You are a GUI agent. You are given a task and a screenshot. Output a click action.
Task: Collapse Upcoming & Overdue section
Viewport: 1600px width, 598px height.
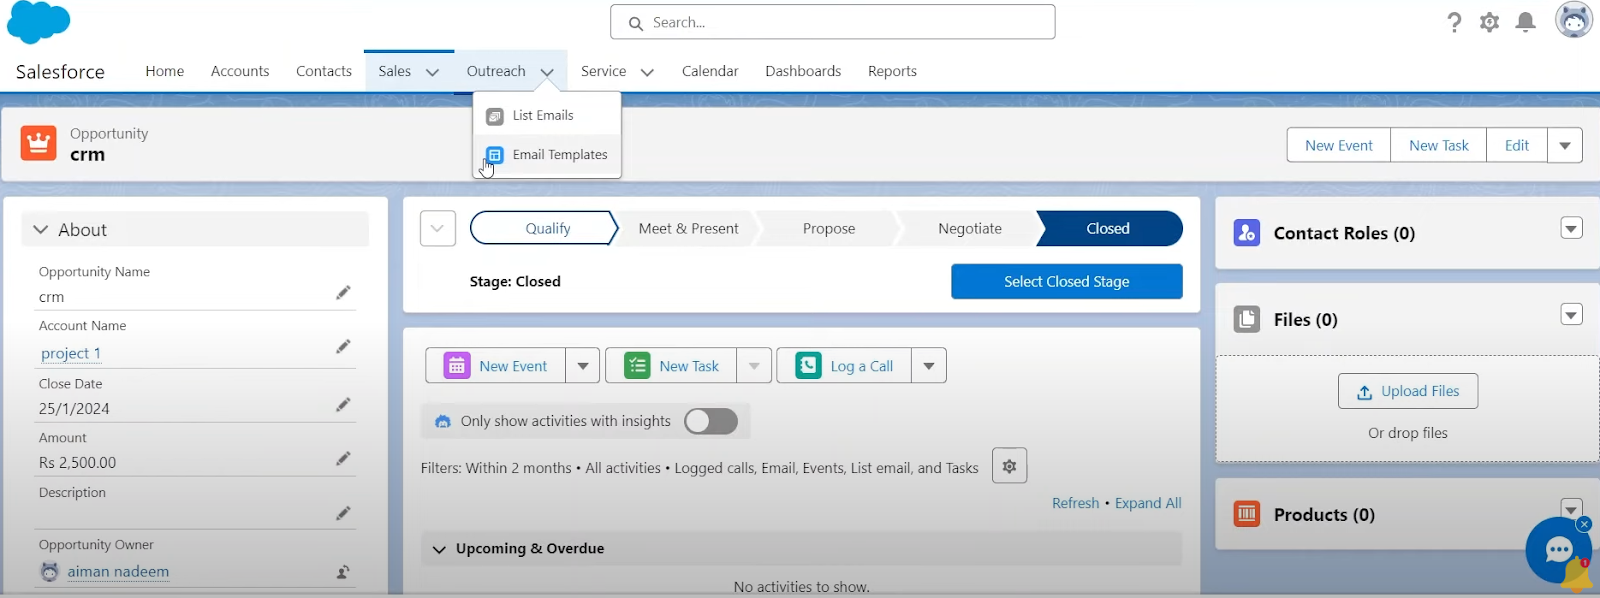(x=439, y=549)
